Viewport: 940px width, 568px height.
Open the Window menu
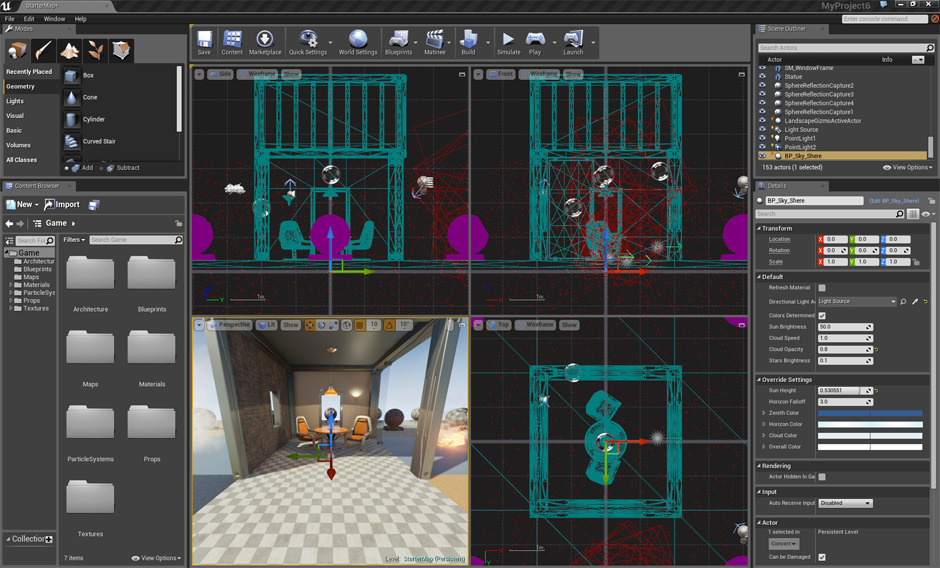(x=54, y=18)
